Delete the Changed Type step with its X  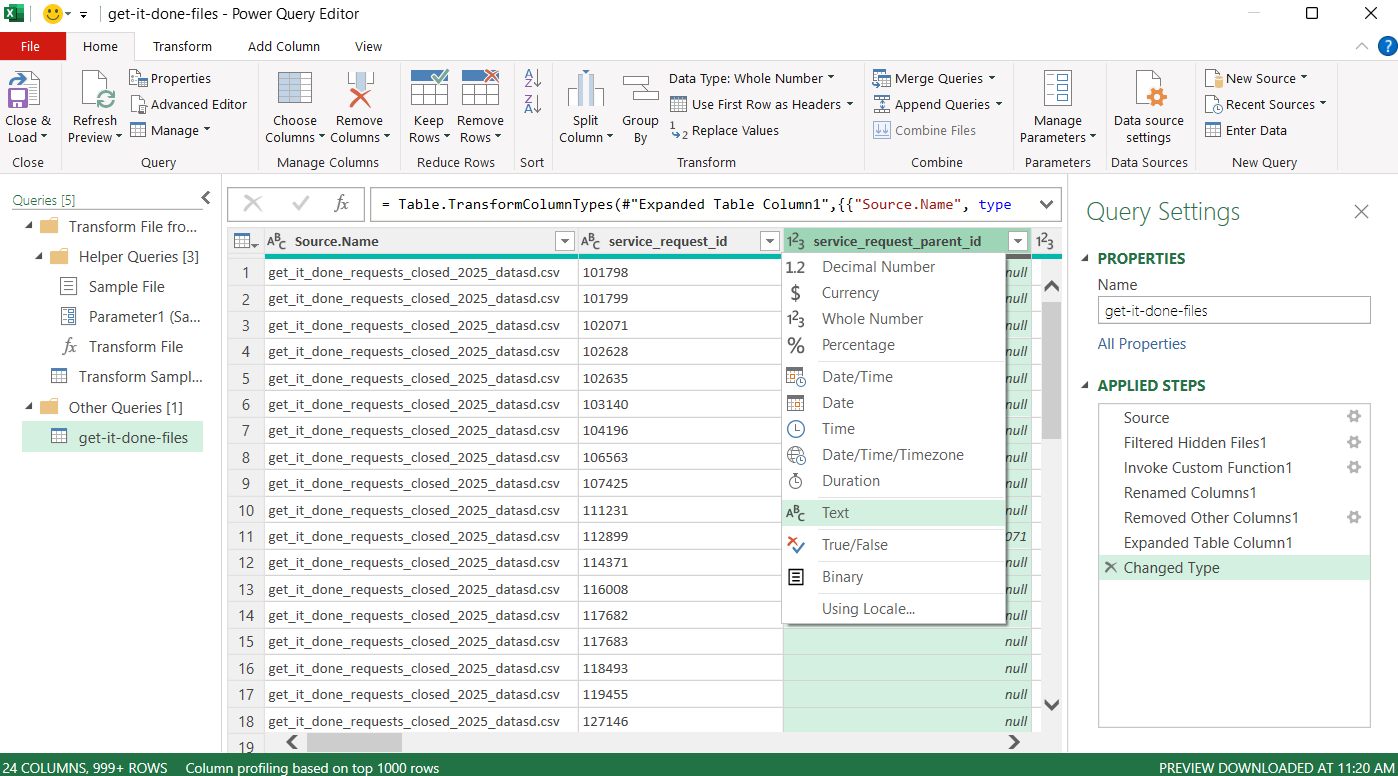(x=1110, y=567)
